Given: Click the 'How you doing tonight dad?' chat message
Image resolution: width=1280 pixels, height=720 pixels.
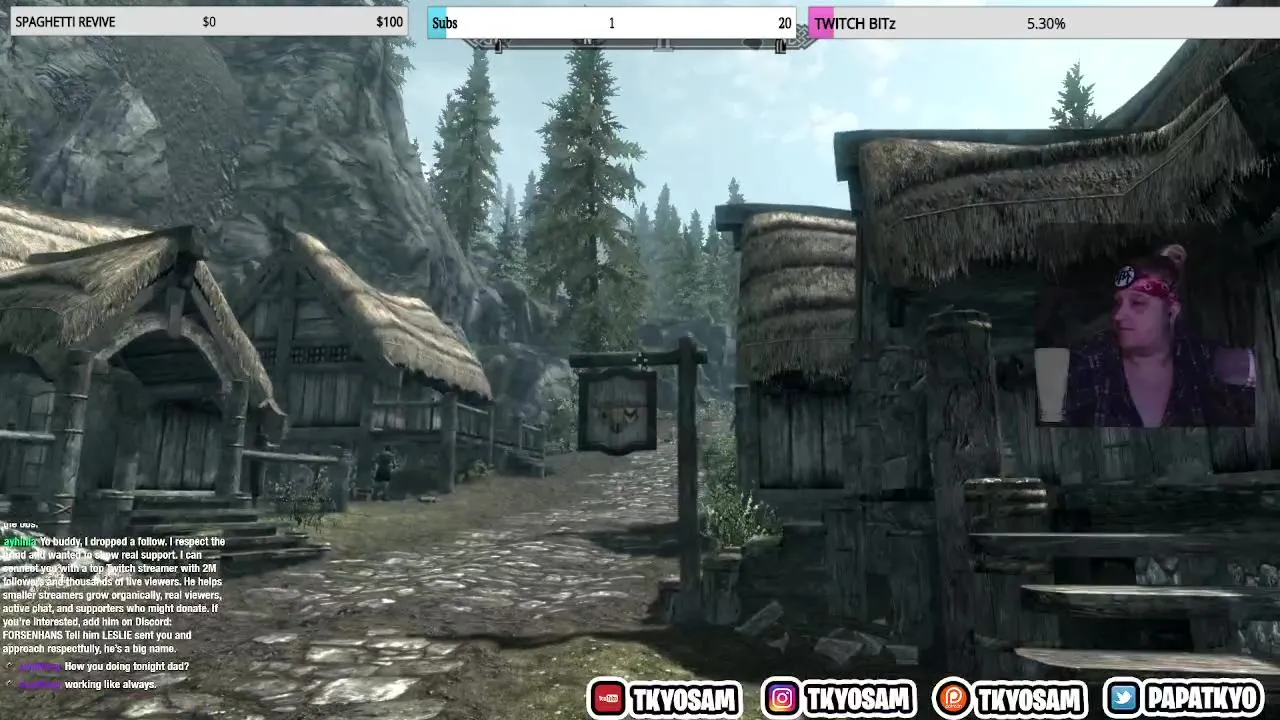Looking at the screenshot, I should [127, 666].
